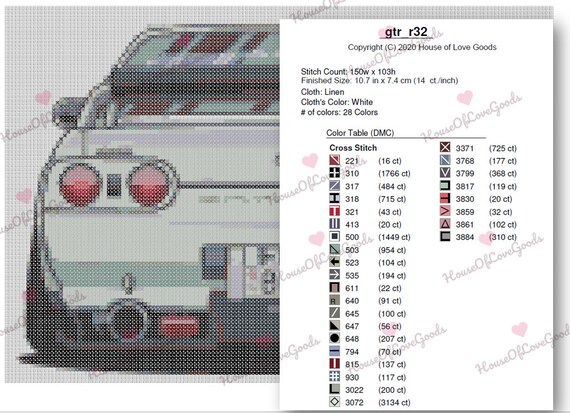The height and width of the screenshot is (413, 570).
Task: Select the DMC 794 blue stripe swatch
Action: point(334,352)
